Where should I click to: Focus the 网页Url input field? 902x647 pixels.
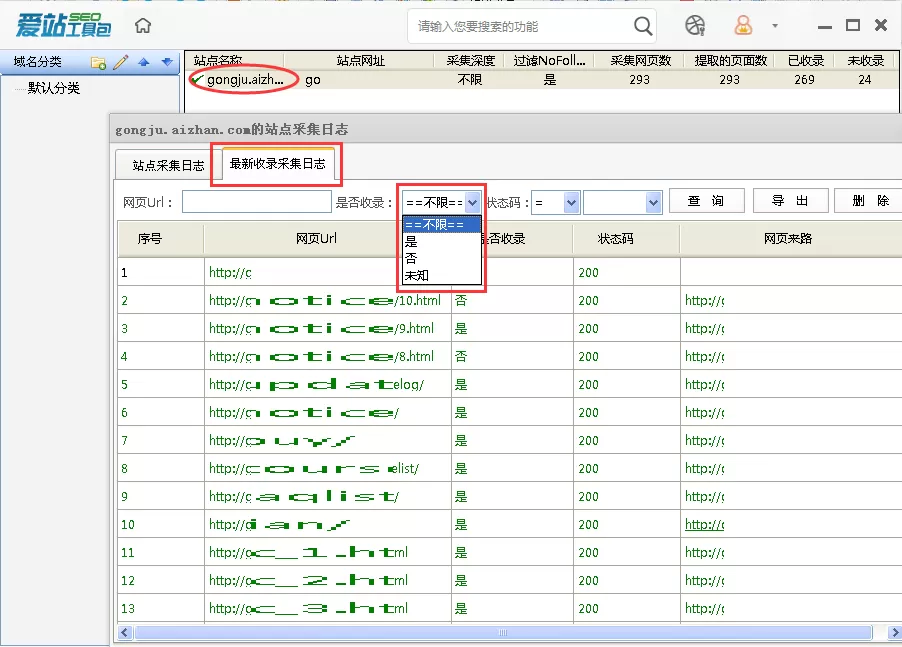pyautogui.click(x=257, y=202)
